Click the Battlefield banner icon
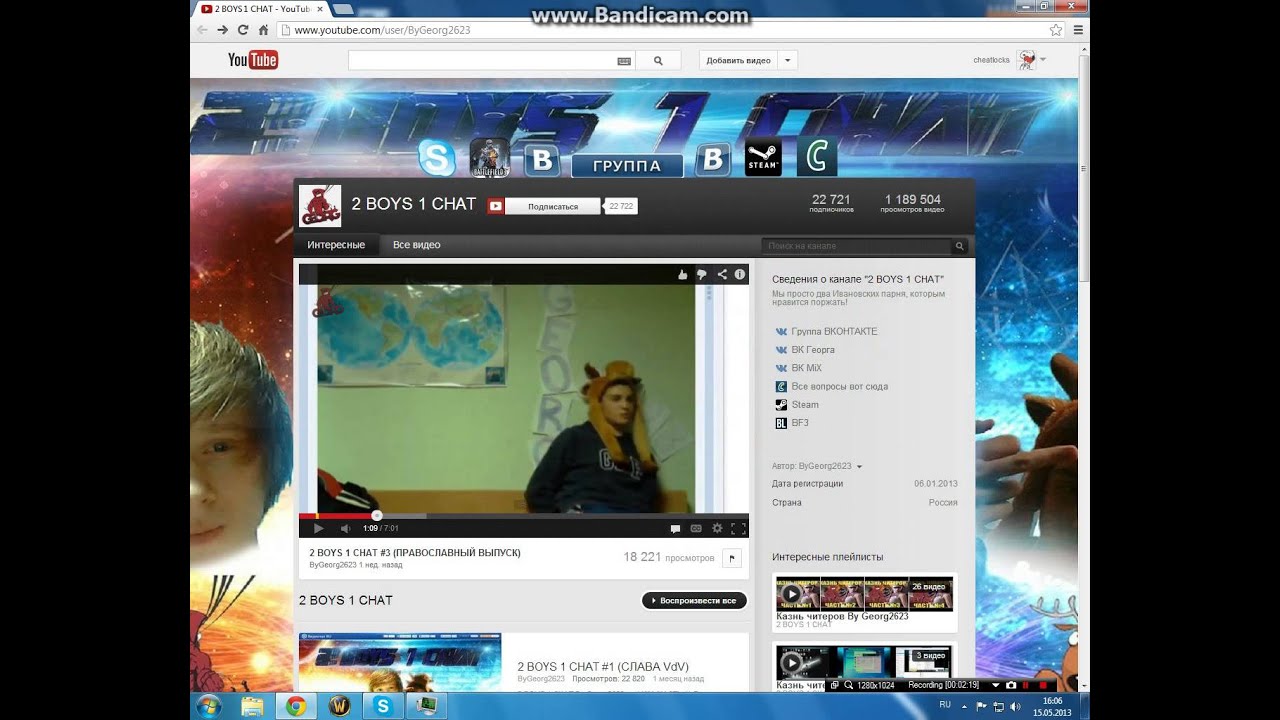 (x=490, y=158)
